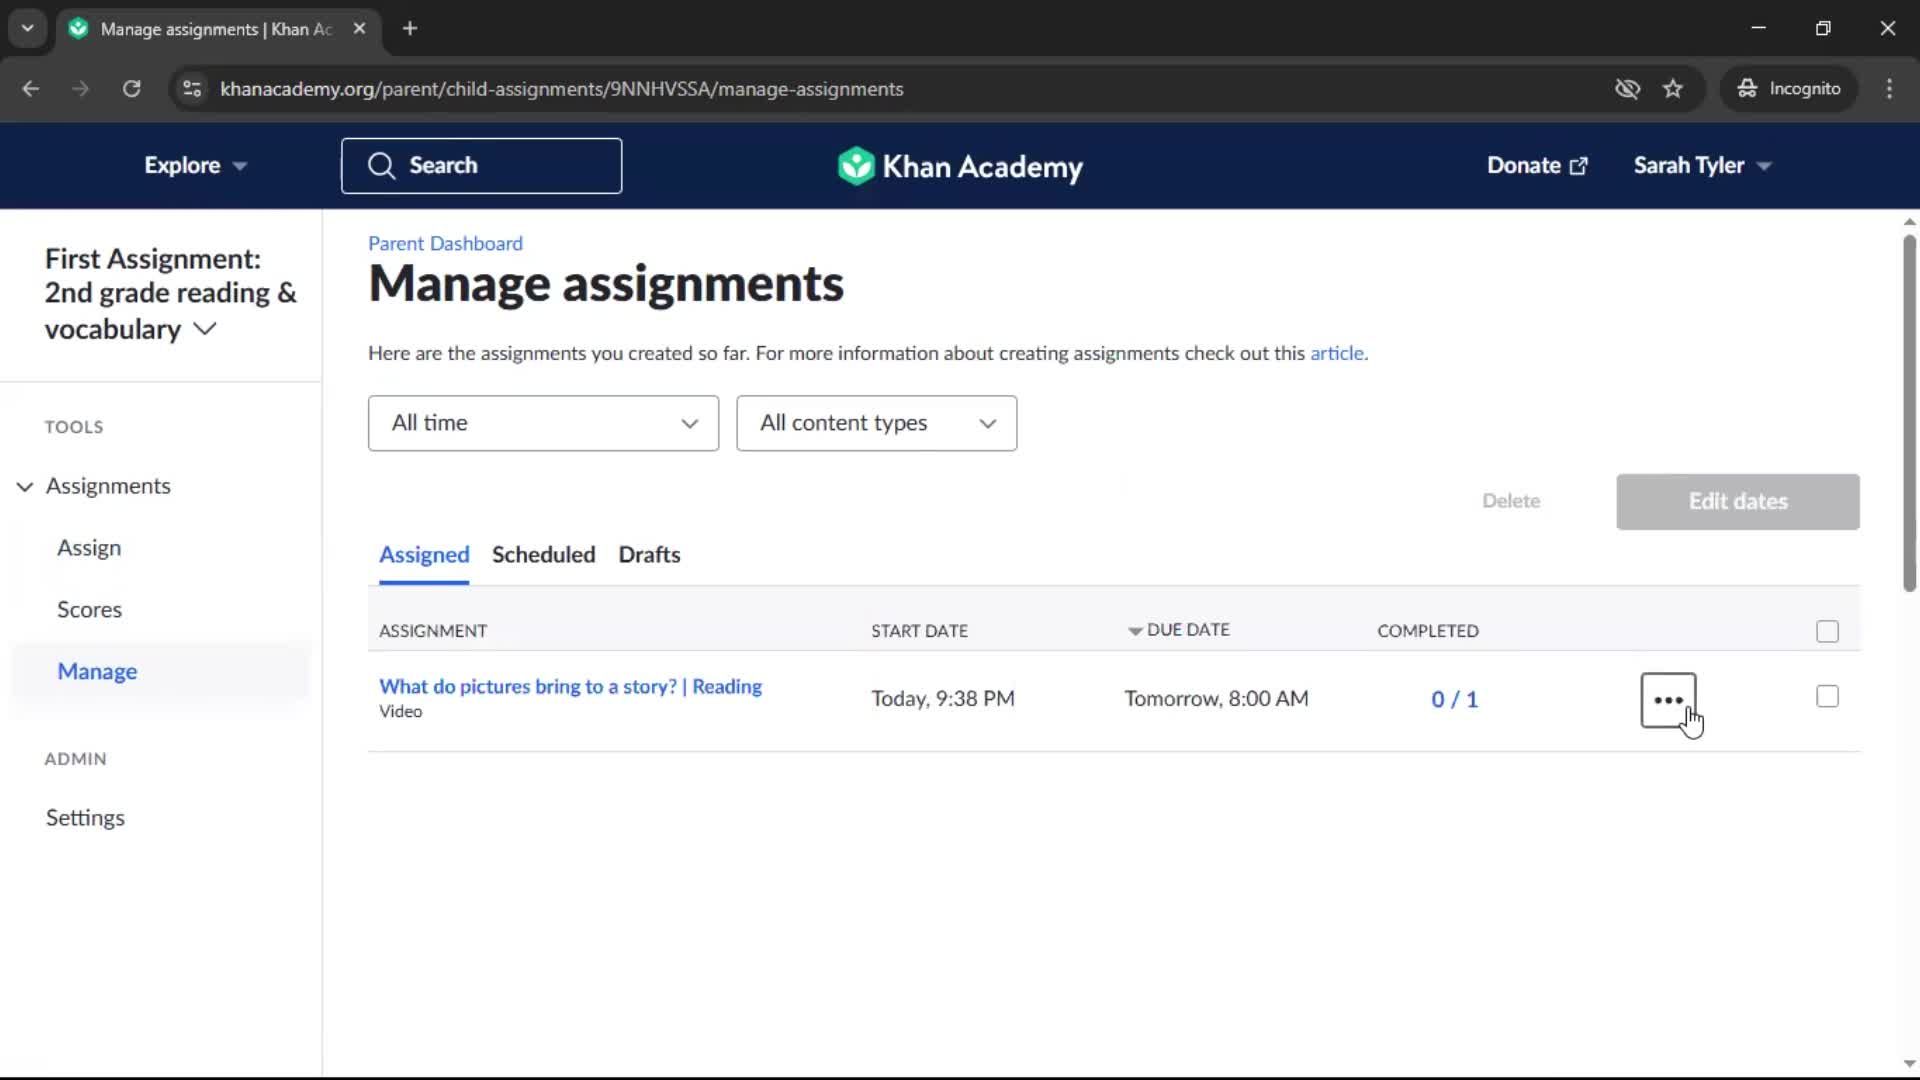
Task: Open the tab search dropdown arrow
Action: [28, 29]
